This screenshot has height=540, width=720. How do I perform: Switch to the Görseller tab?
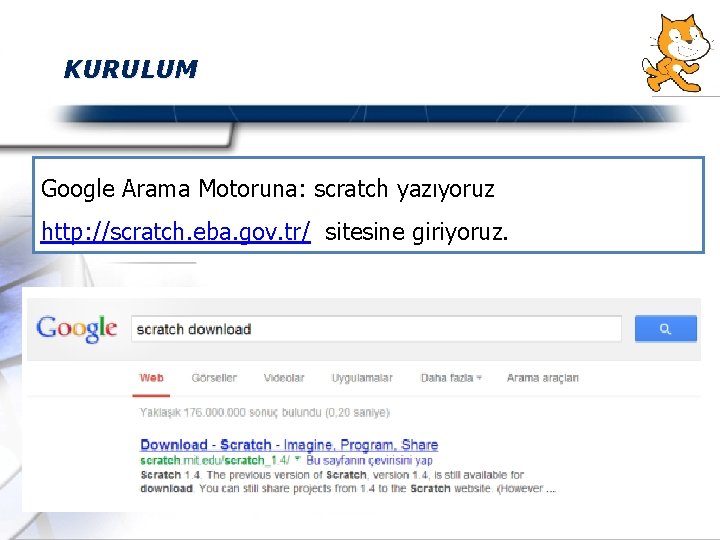click(x=214, y=378)
